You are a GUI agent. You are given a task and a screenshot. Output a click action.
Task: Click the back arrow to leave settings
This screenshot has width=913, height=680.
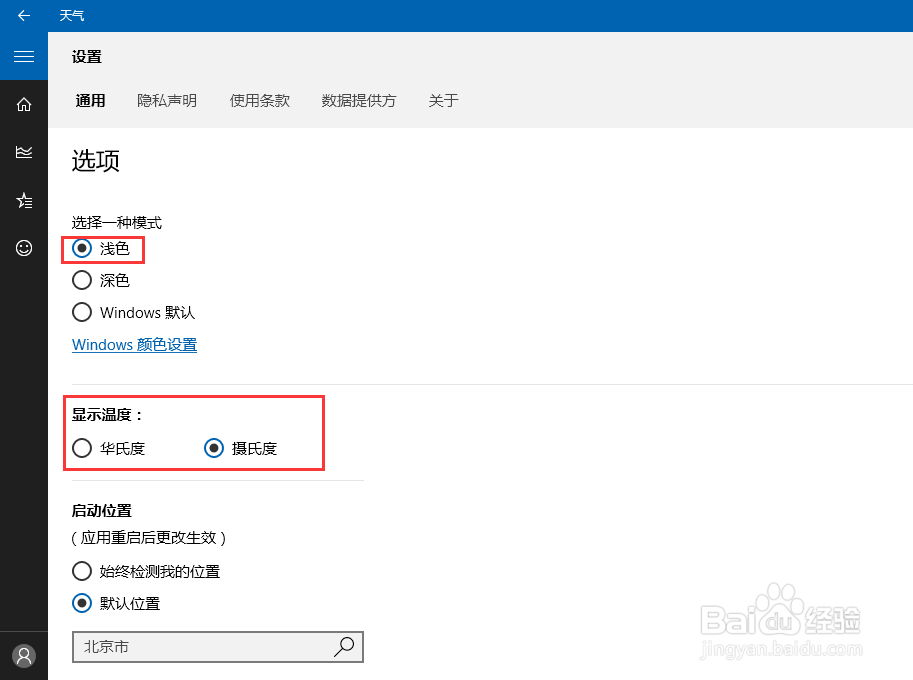(24, 15)
